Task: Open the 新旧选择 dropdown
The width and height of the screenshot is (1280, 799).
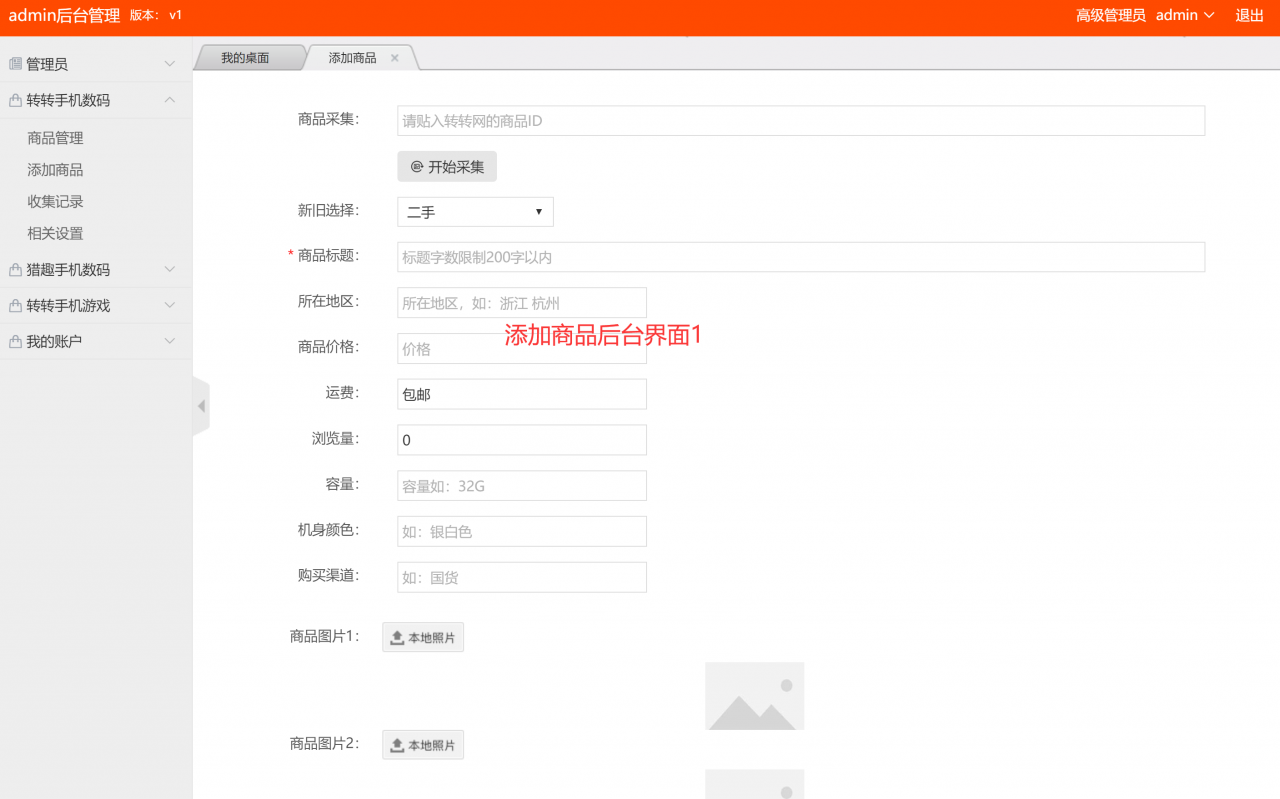Action: 475,212
